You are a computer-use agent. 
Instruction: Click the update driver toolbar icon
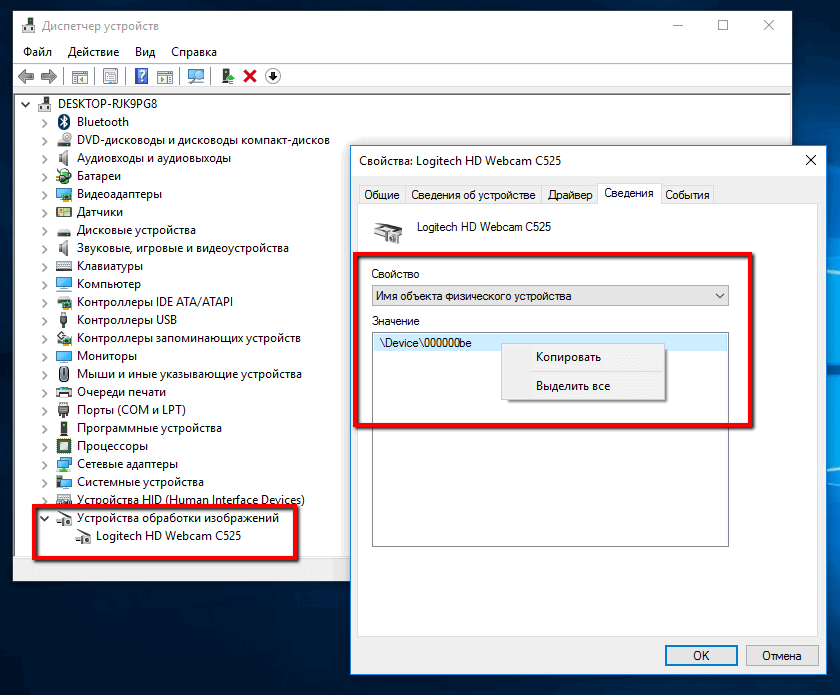tap(228, 76)
